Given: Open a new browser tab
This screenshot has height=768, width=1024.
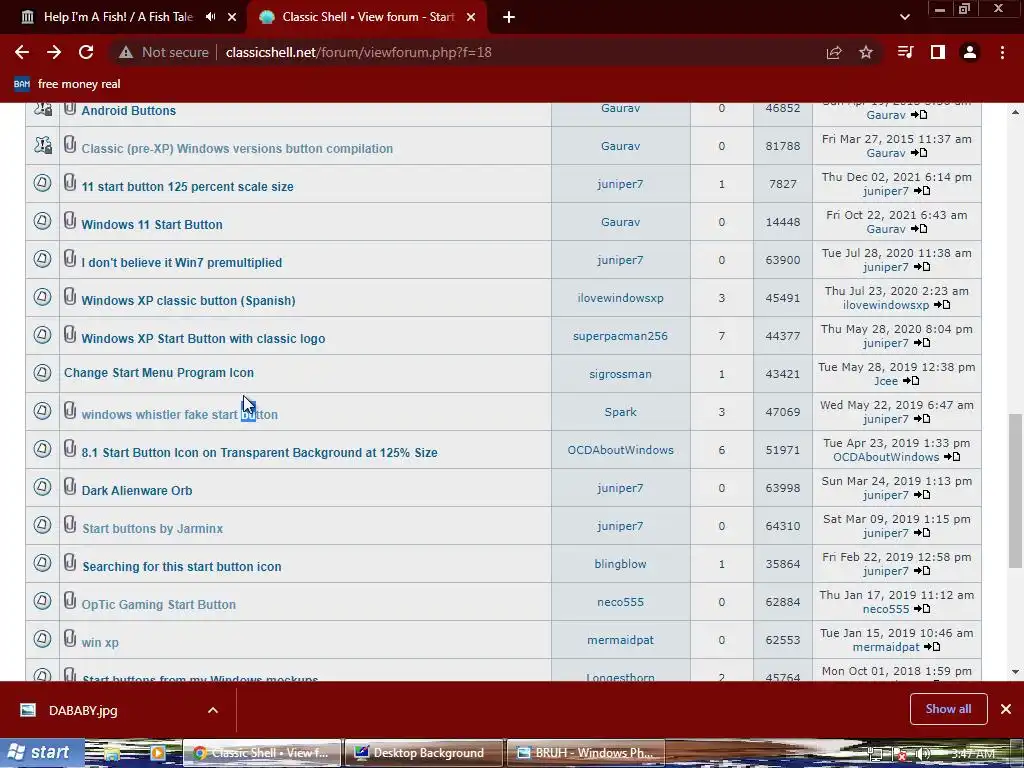Looking at the screenshot, I should pos(509,17).
